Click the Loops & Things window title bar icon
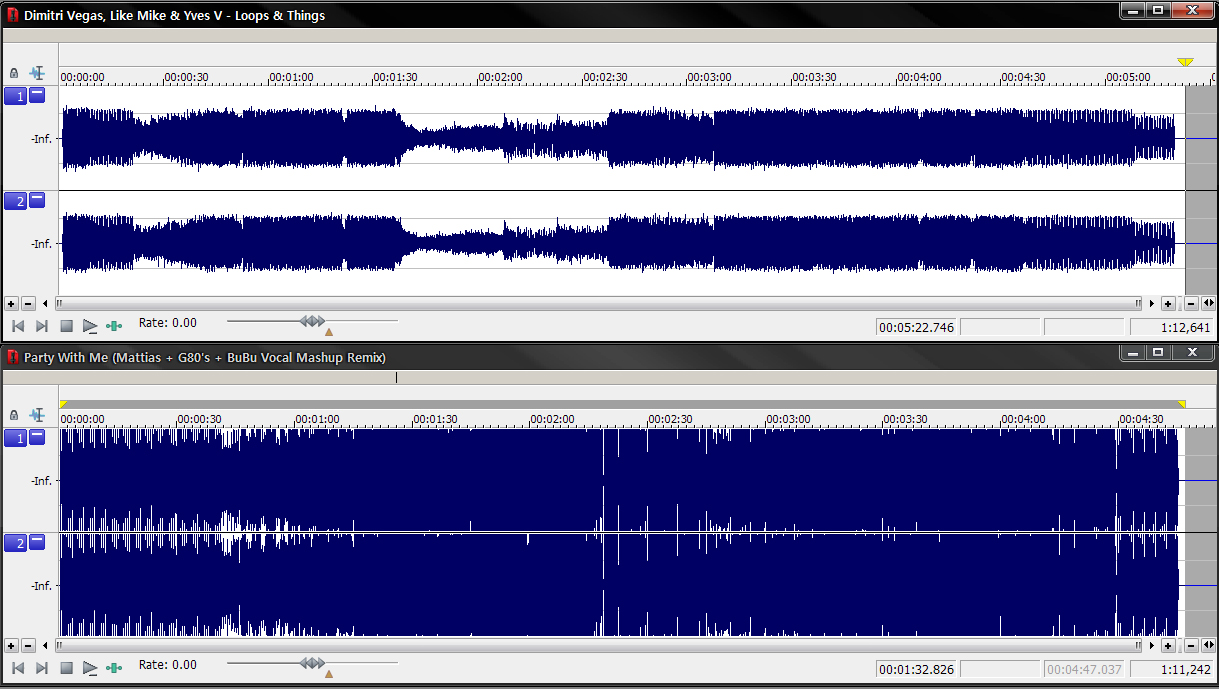The width and height of the screenshot is (1219, 689). 13,15
